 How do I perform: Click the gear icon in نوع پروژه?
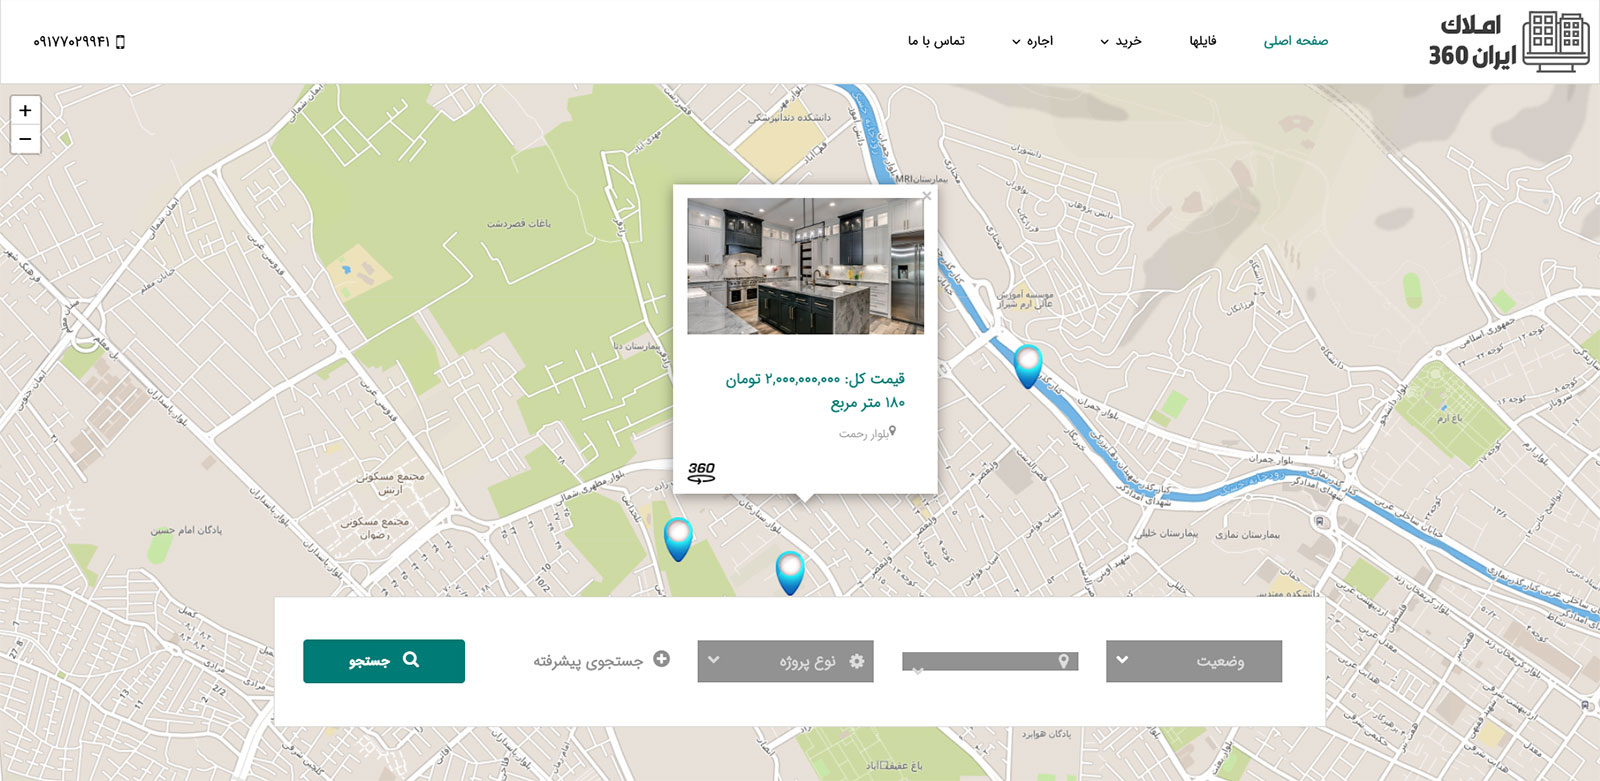(x=857, y=661)
